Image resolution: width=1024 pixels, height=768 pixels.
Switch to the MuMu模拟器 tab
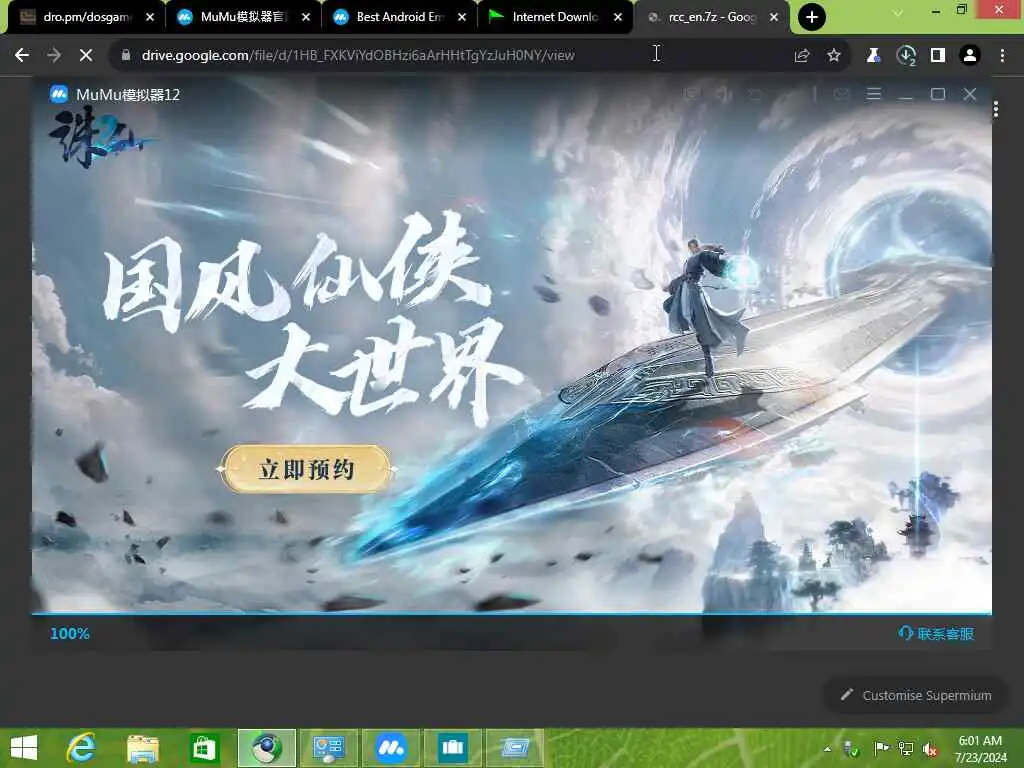coord(242,17)
